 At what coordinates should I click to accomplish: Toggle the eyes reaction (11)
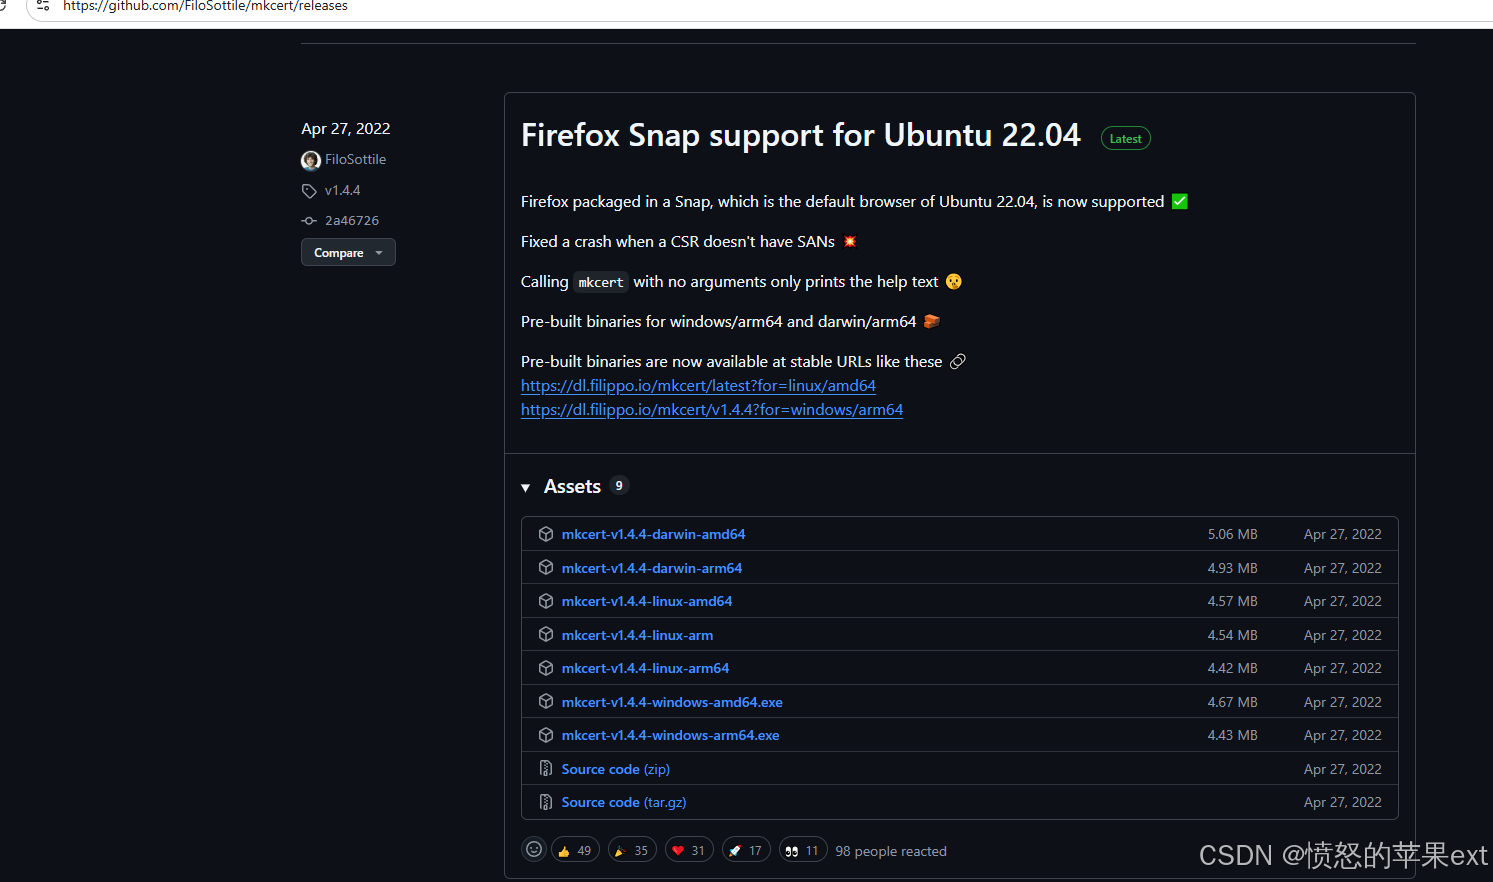[803, 851]
